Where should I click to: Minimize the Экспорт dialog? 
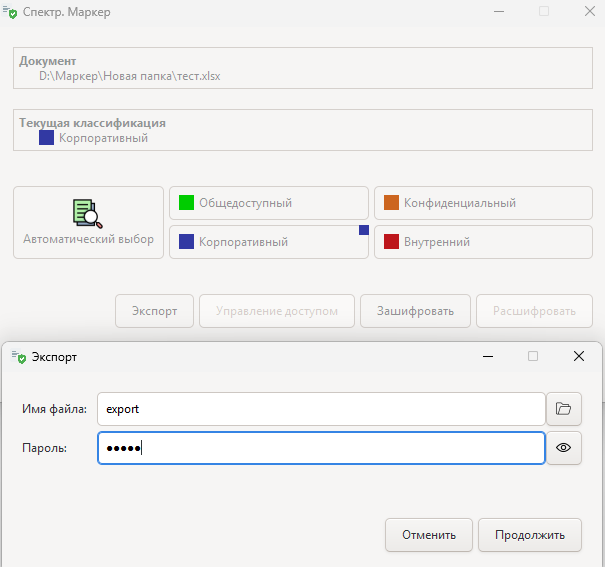(x=488, y=356)
